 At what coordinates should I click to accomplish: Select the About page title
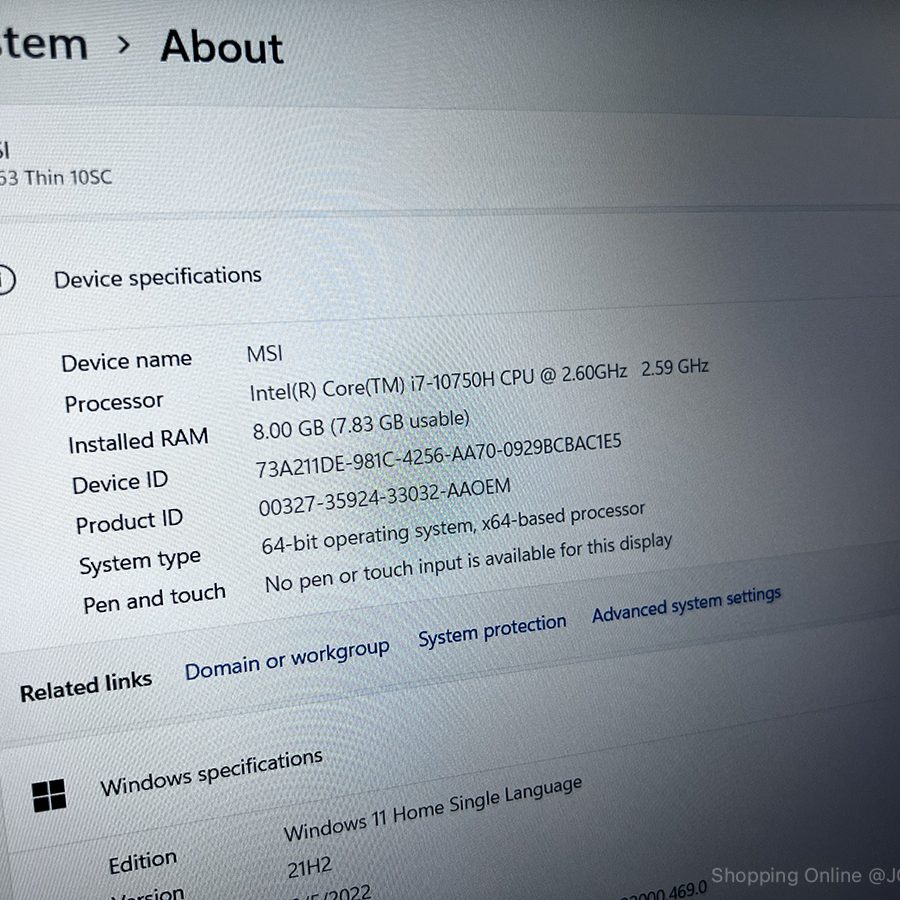(x=222, y=47)
